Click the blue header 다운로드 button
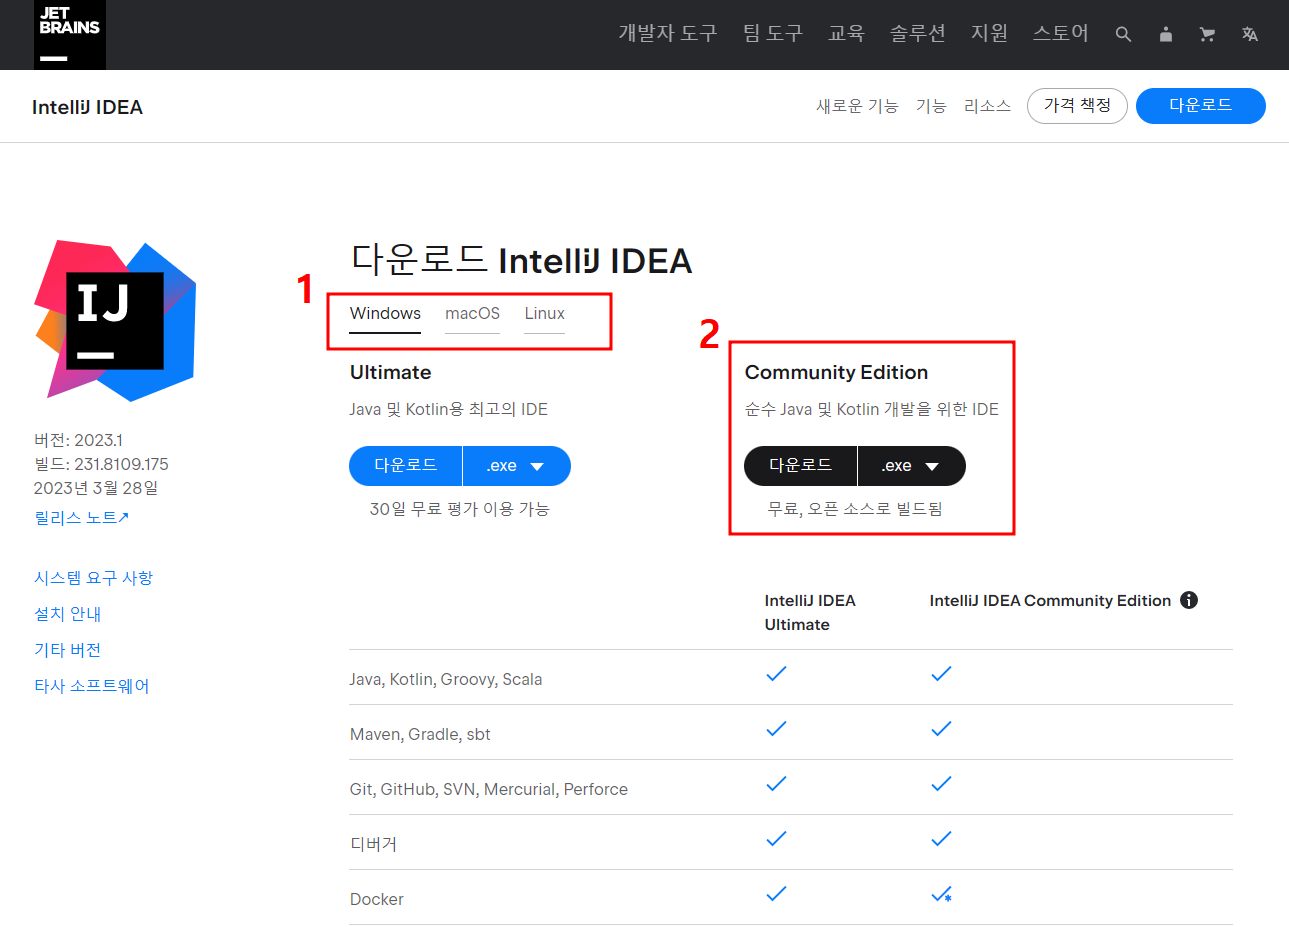Image resolution: width=1289 pixels, height=927 pixels. click(1201, 106)
